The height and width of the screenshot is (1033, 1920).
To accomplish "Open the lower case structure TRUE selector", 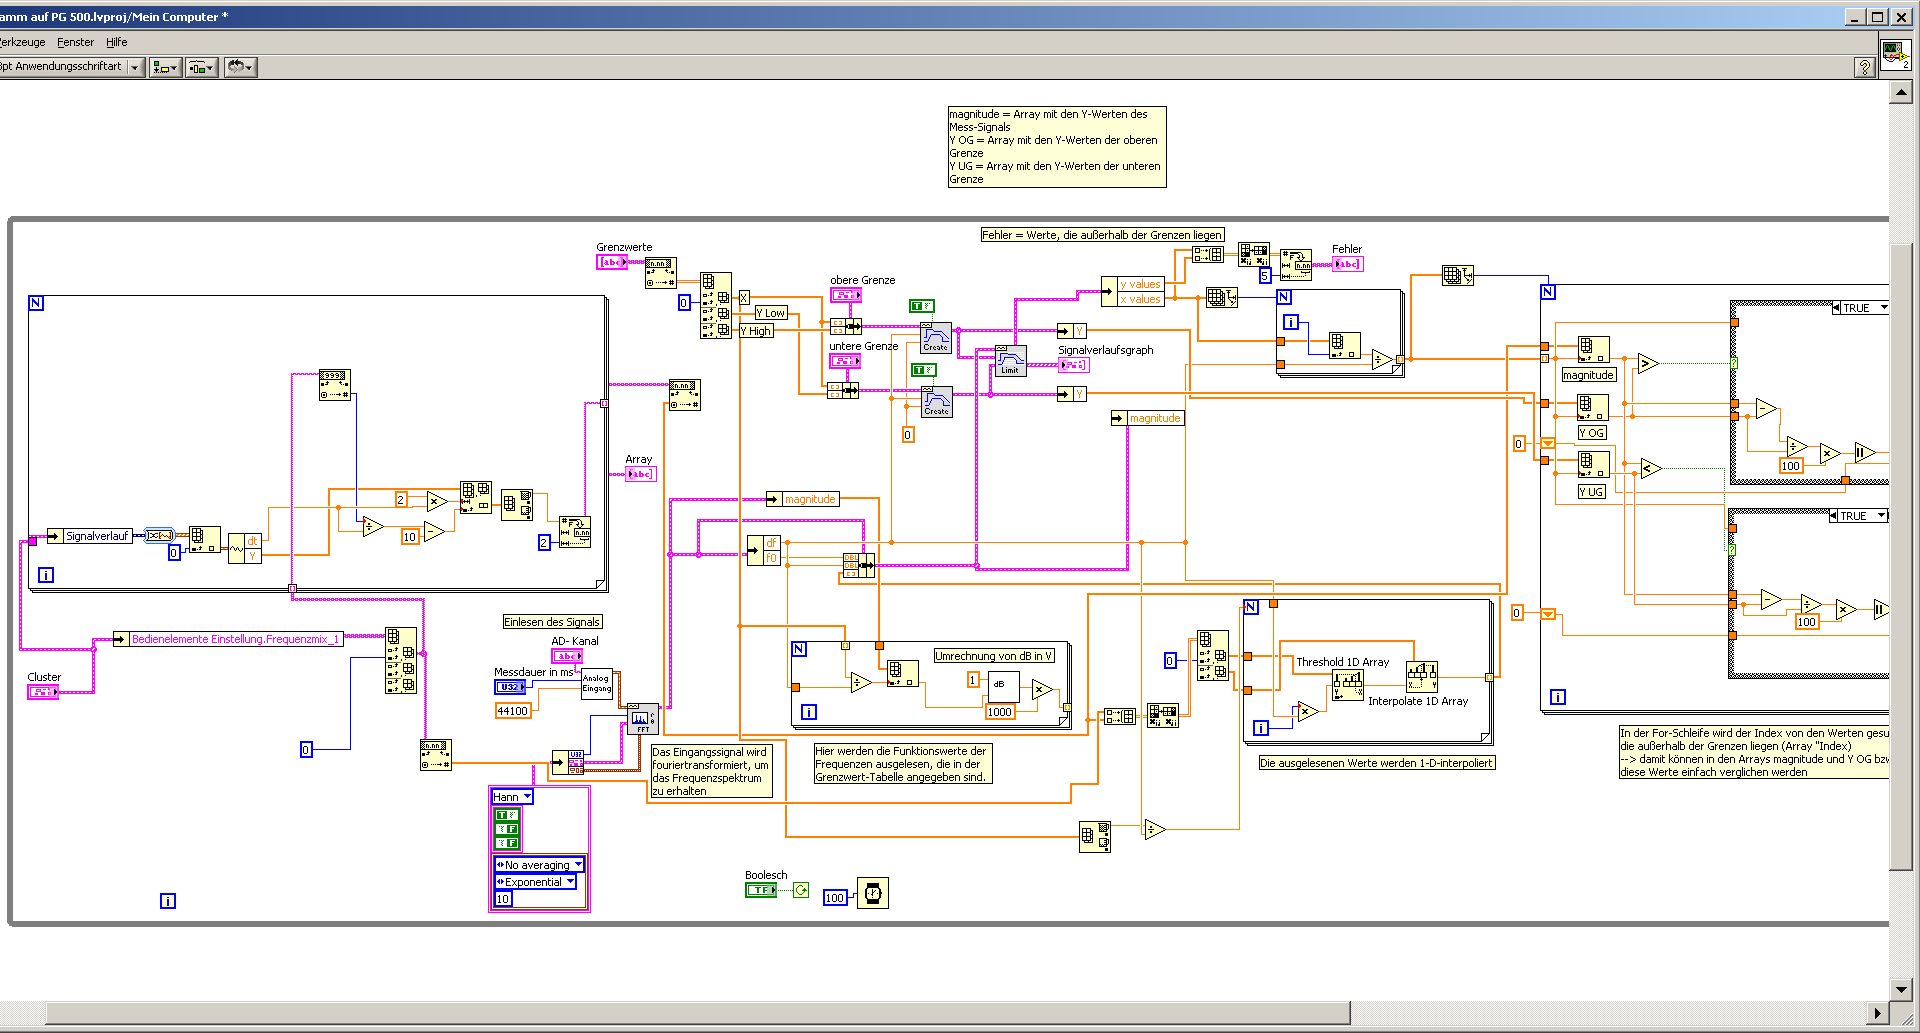I will [x=1858, y=516].
